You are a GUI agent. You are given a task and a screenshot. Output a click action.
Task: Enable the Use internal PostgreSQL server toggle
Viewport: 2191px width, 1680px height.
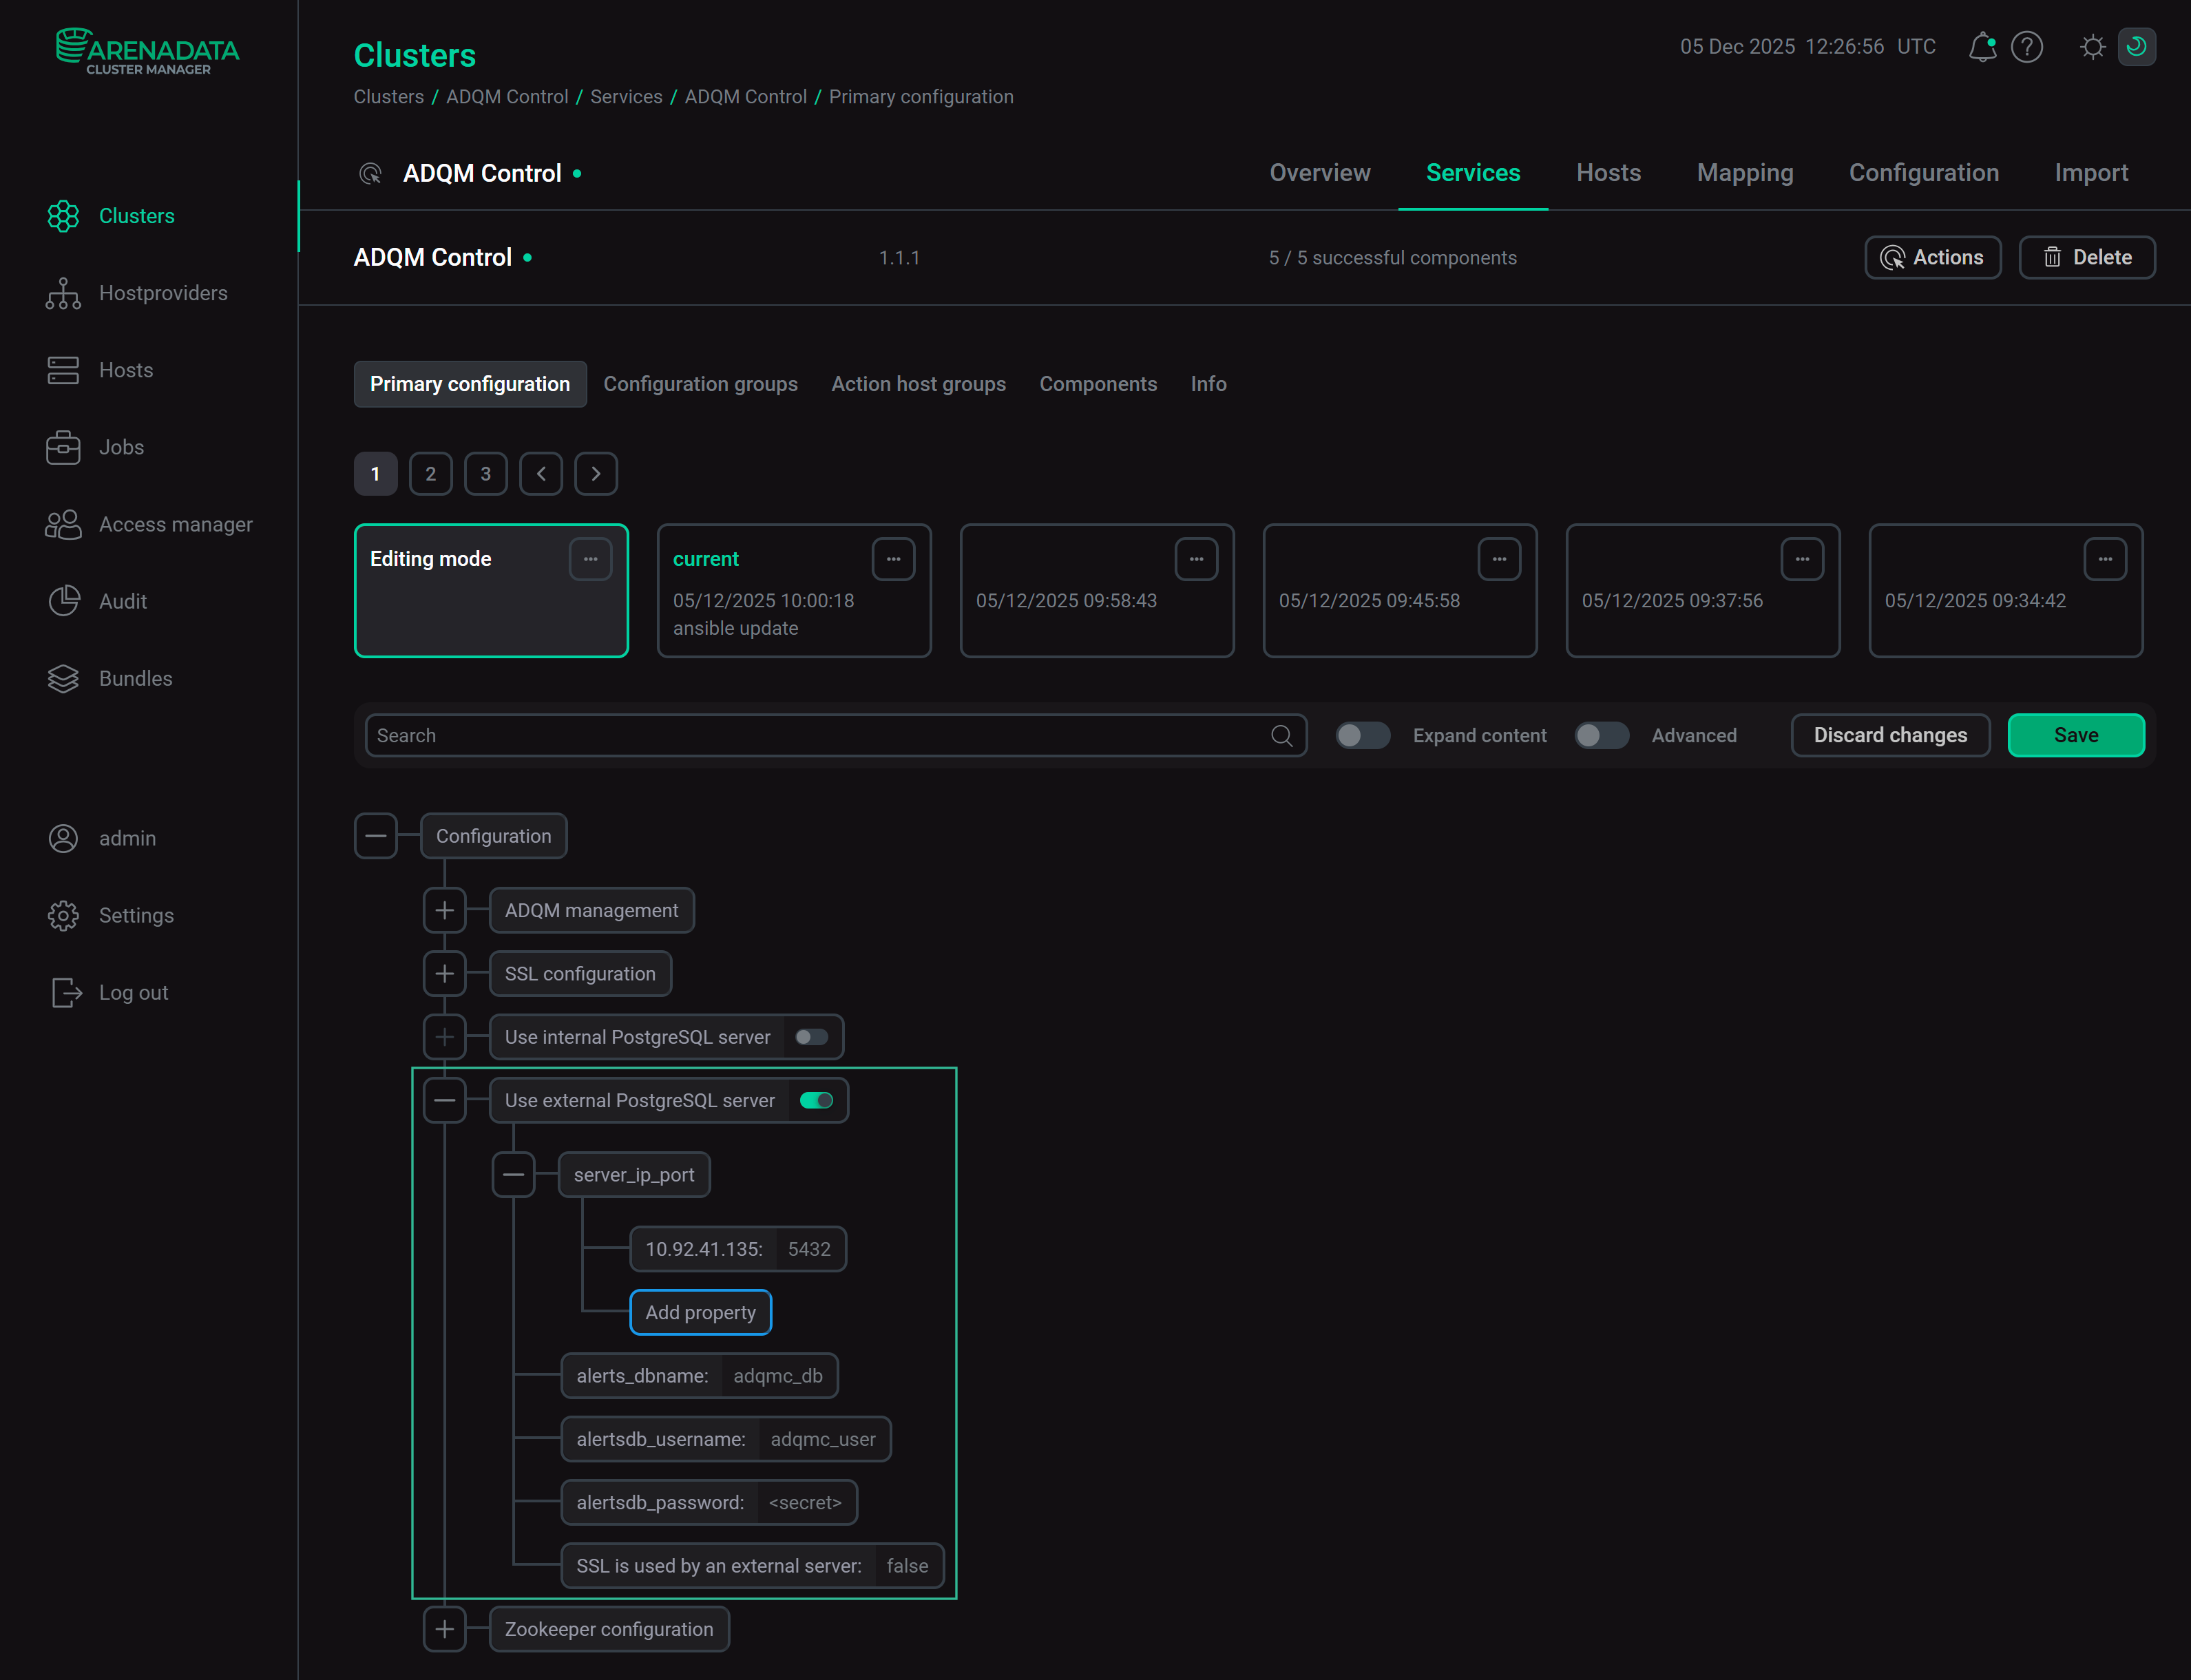811,1037
